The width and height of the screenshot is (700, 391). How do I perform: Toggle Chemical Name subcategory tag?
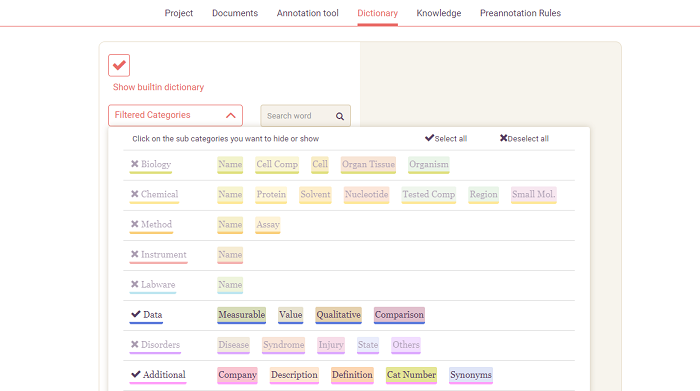click(x=230, y=195)
